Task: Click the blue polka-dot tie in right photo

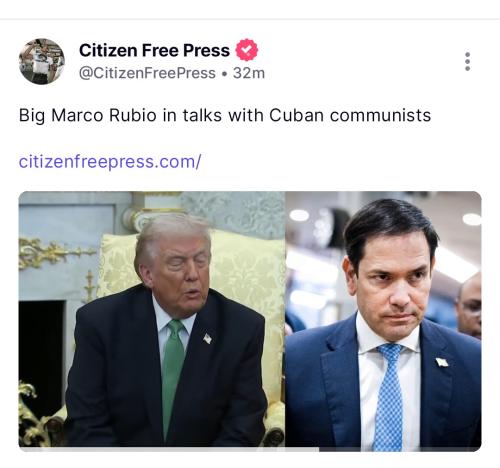Action: coord(389,397)
